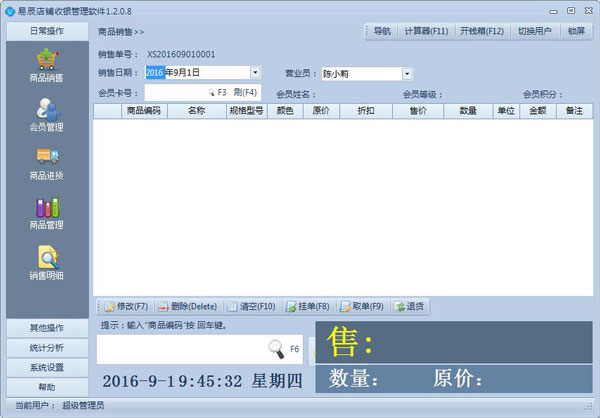600x418 pixels.
Task: Open the 其他操作 sidebar section
Action: [x=47, y=328]
